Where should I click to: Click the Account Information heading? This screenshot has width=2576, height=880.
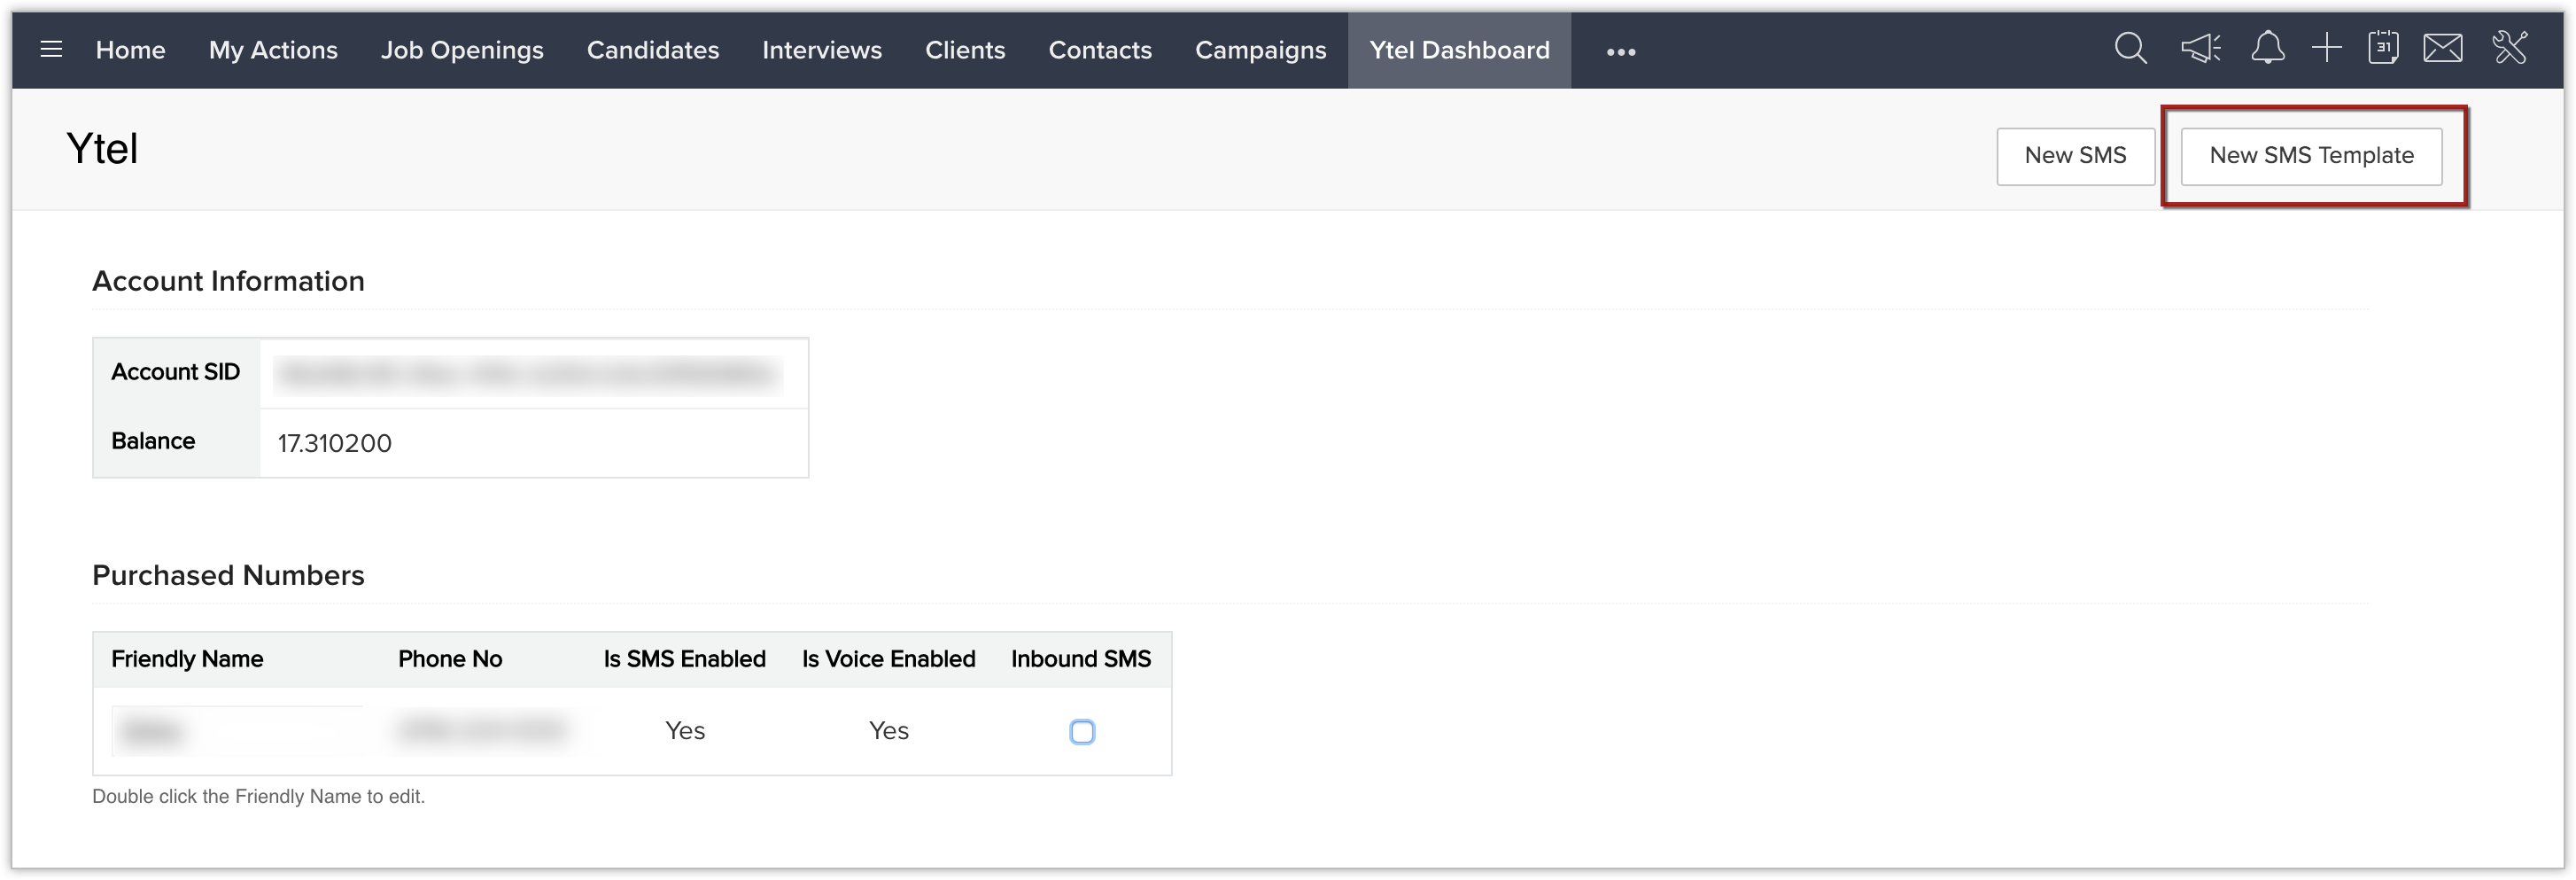pos(228,281)
